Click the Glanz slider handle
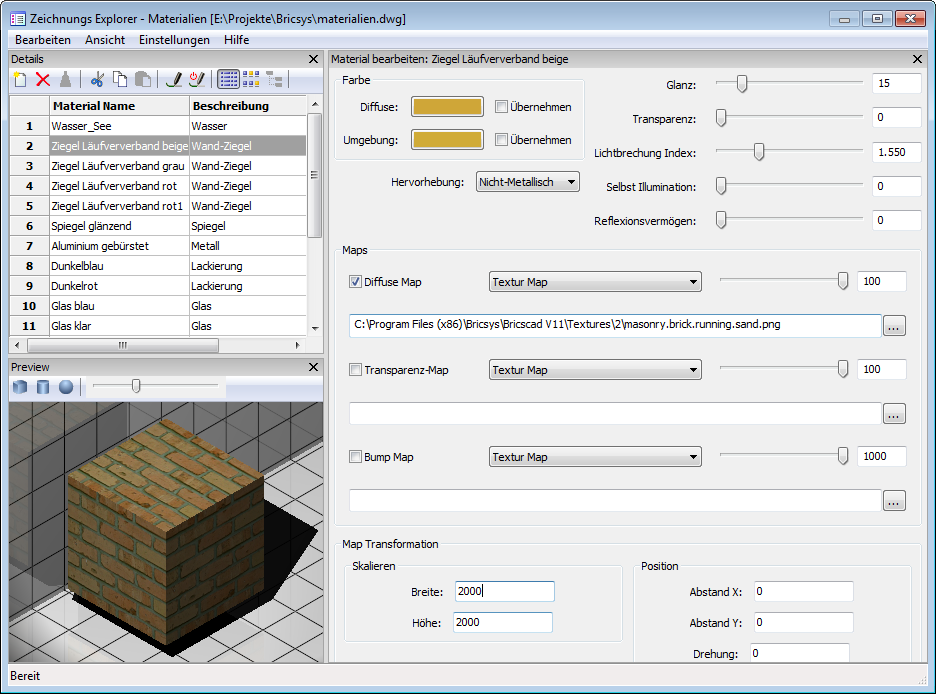Image resolution: width=936 pixels, height=694 pixels. click(742, 84)
